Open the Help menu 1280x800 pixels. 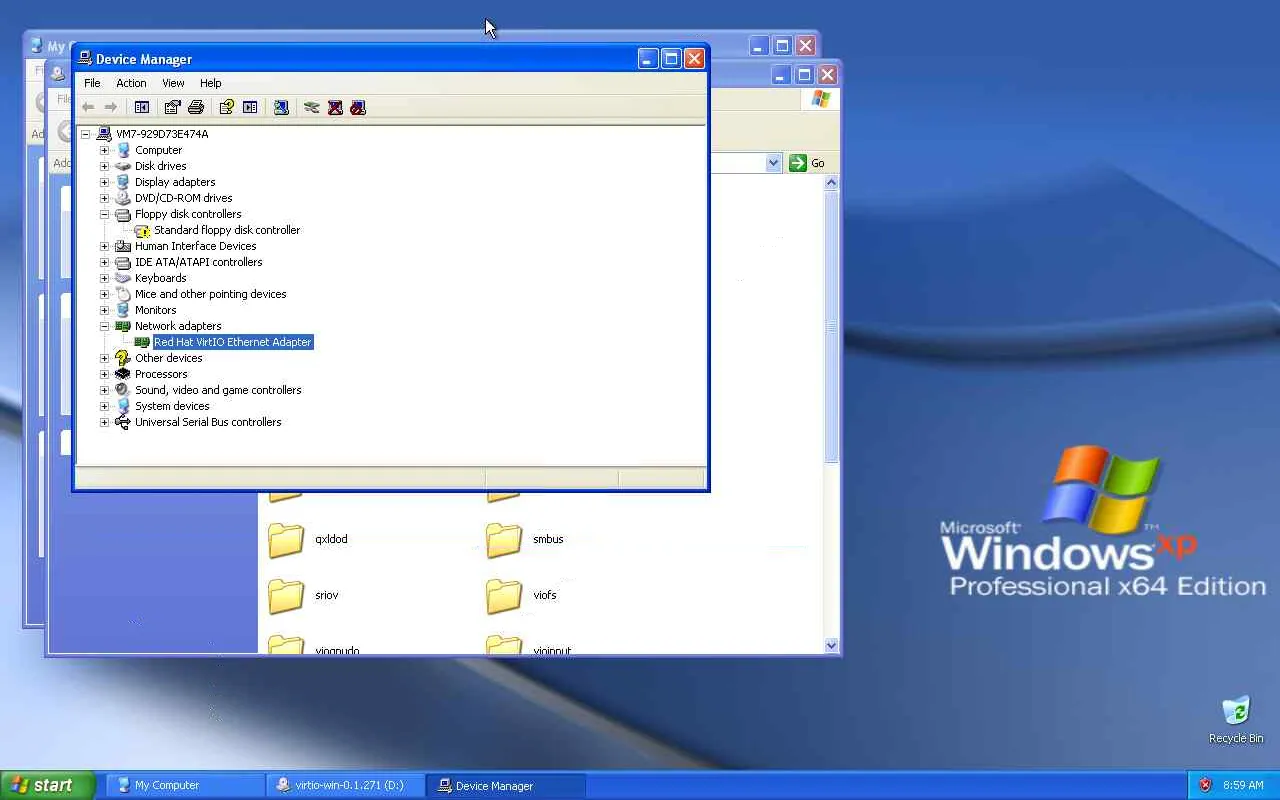point(210,83)
